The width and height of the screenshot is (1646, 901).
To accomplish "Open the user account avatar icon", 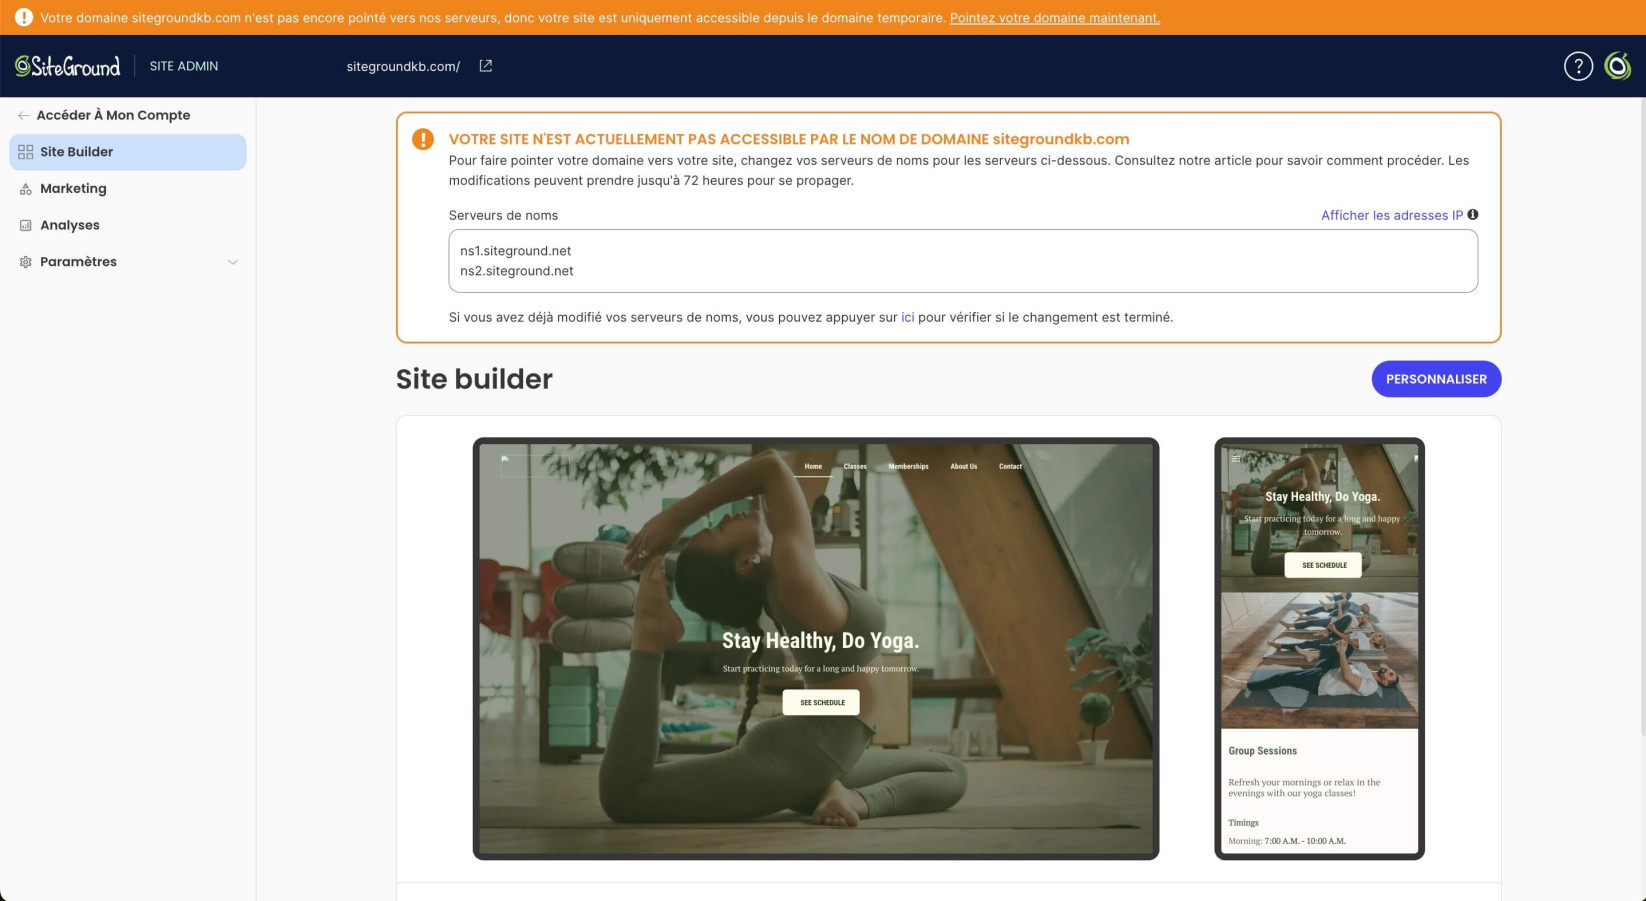I will coord(1618,66).
